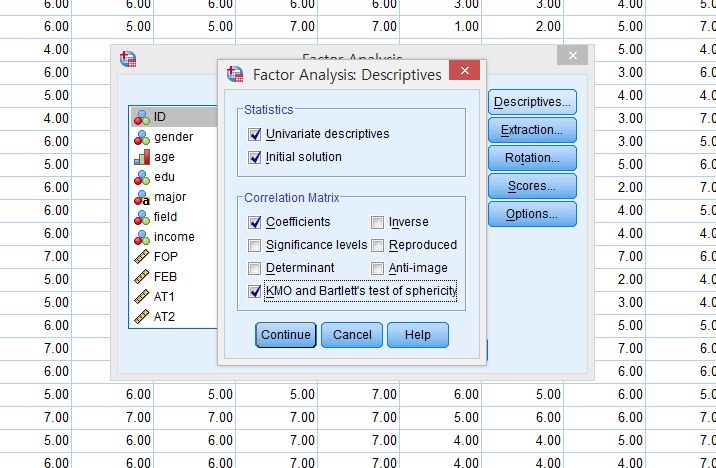Viewport: 716px width, 468px height.
Task: Select the AT1 variable name
Action: click(164, 297)
